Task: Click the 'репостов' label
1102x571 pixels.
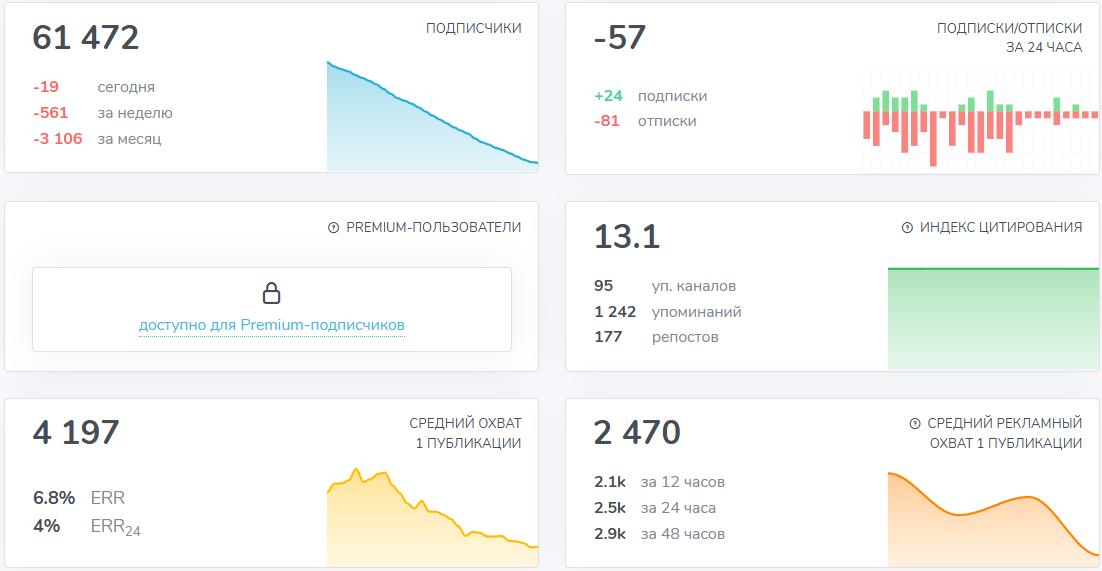Action: tap(685, 337)
